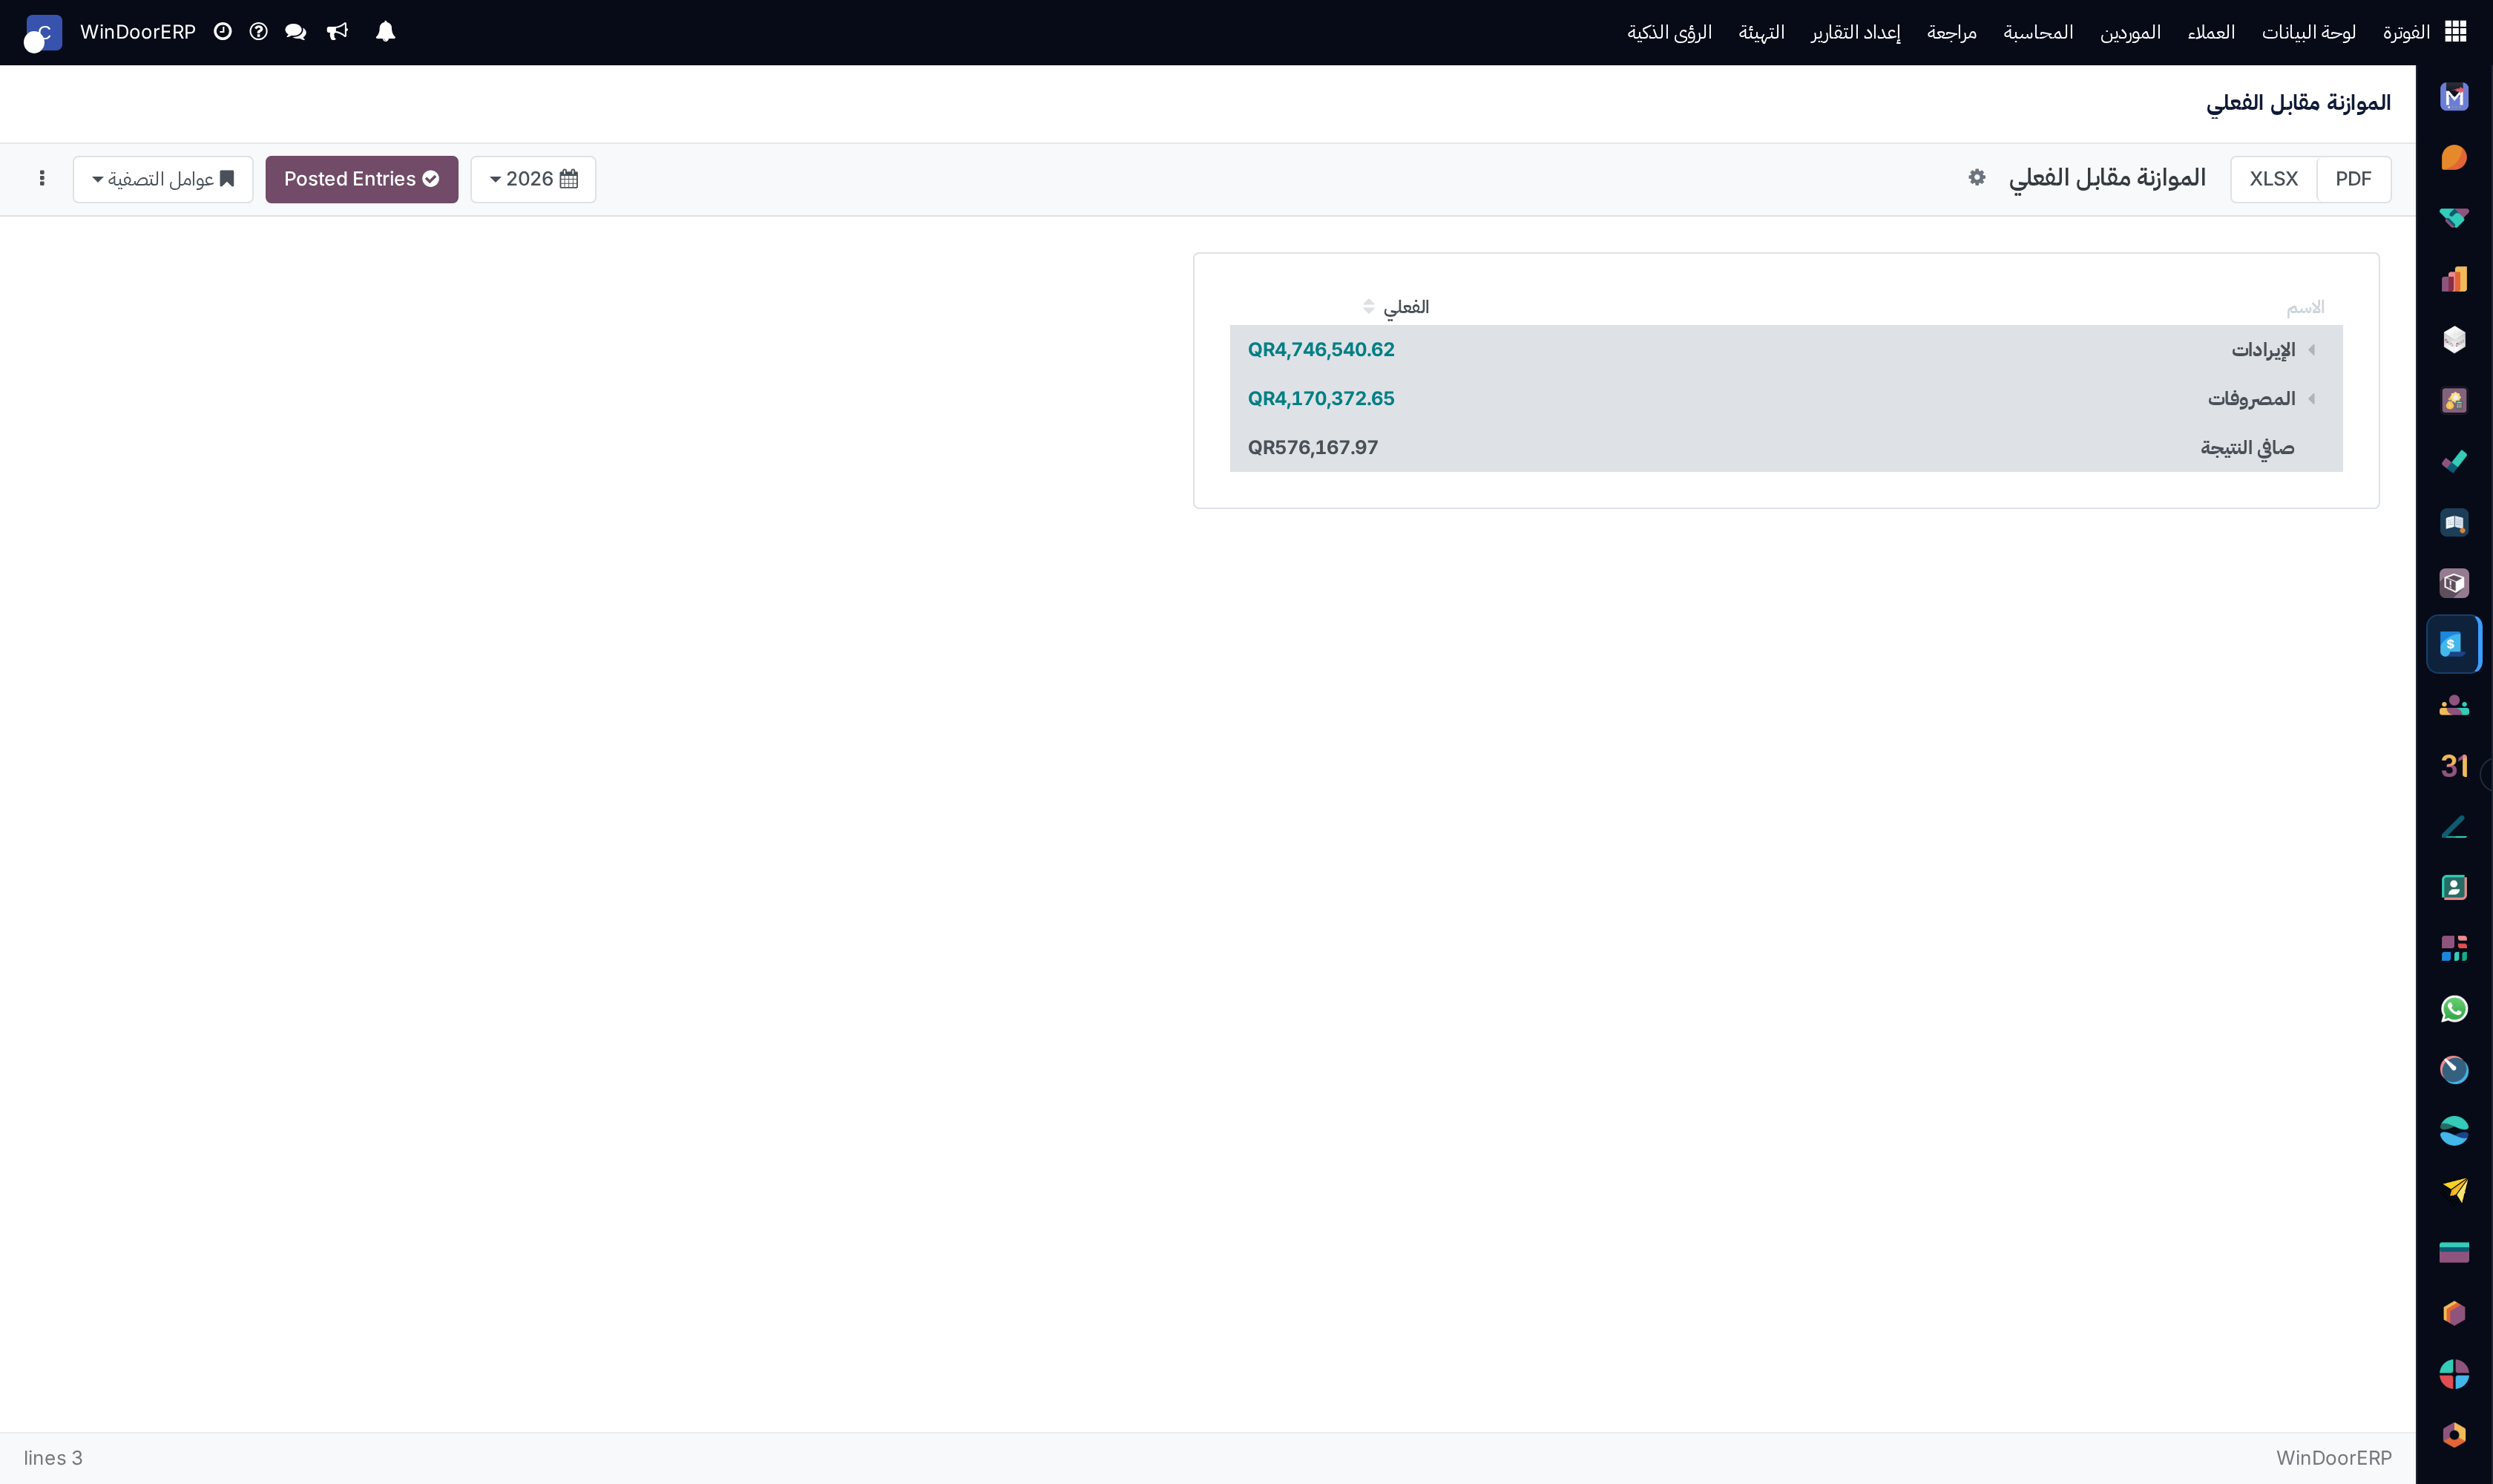
Task: Select the highlighted Invoicing dollar app icon
Action: [x=2454, y=644]
